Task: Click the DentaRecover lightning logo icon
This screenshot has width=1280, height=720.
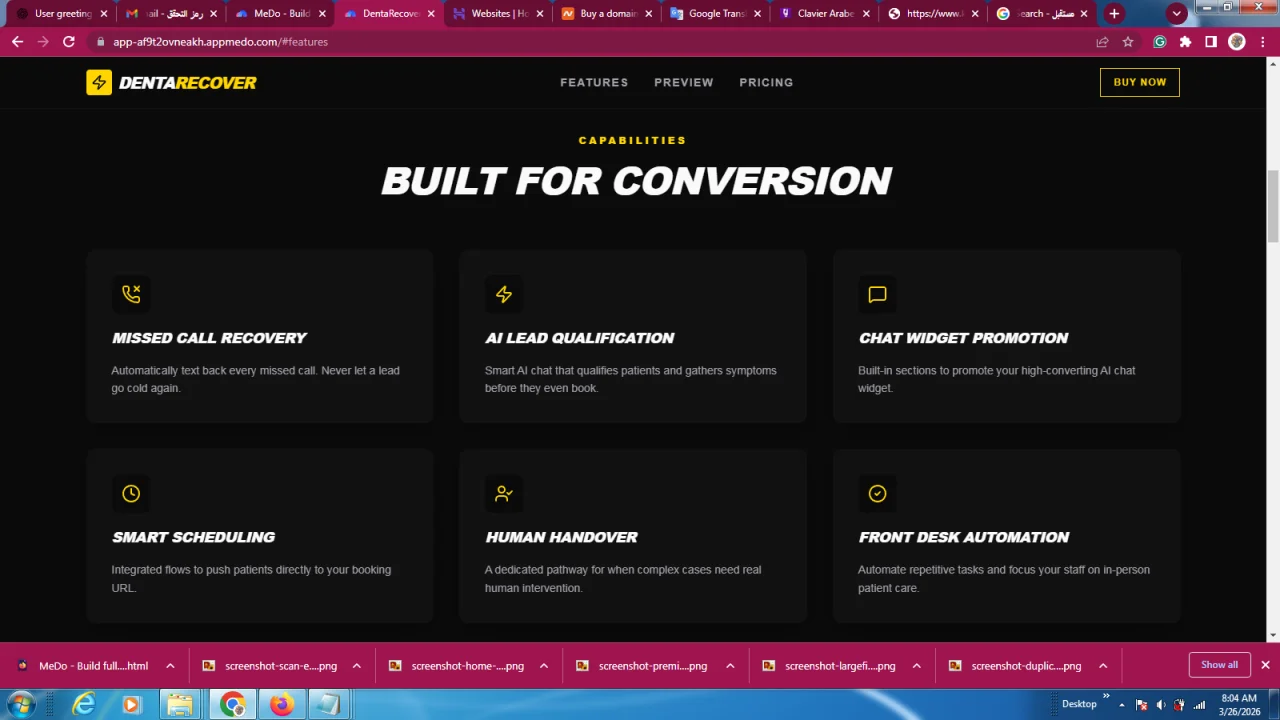Action: (99, 82)
